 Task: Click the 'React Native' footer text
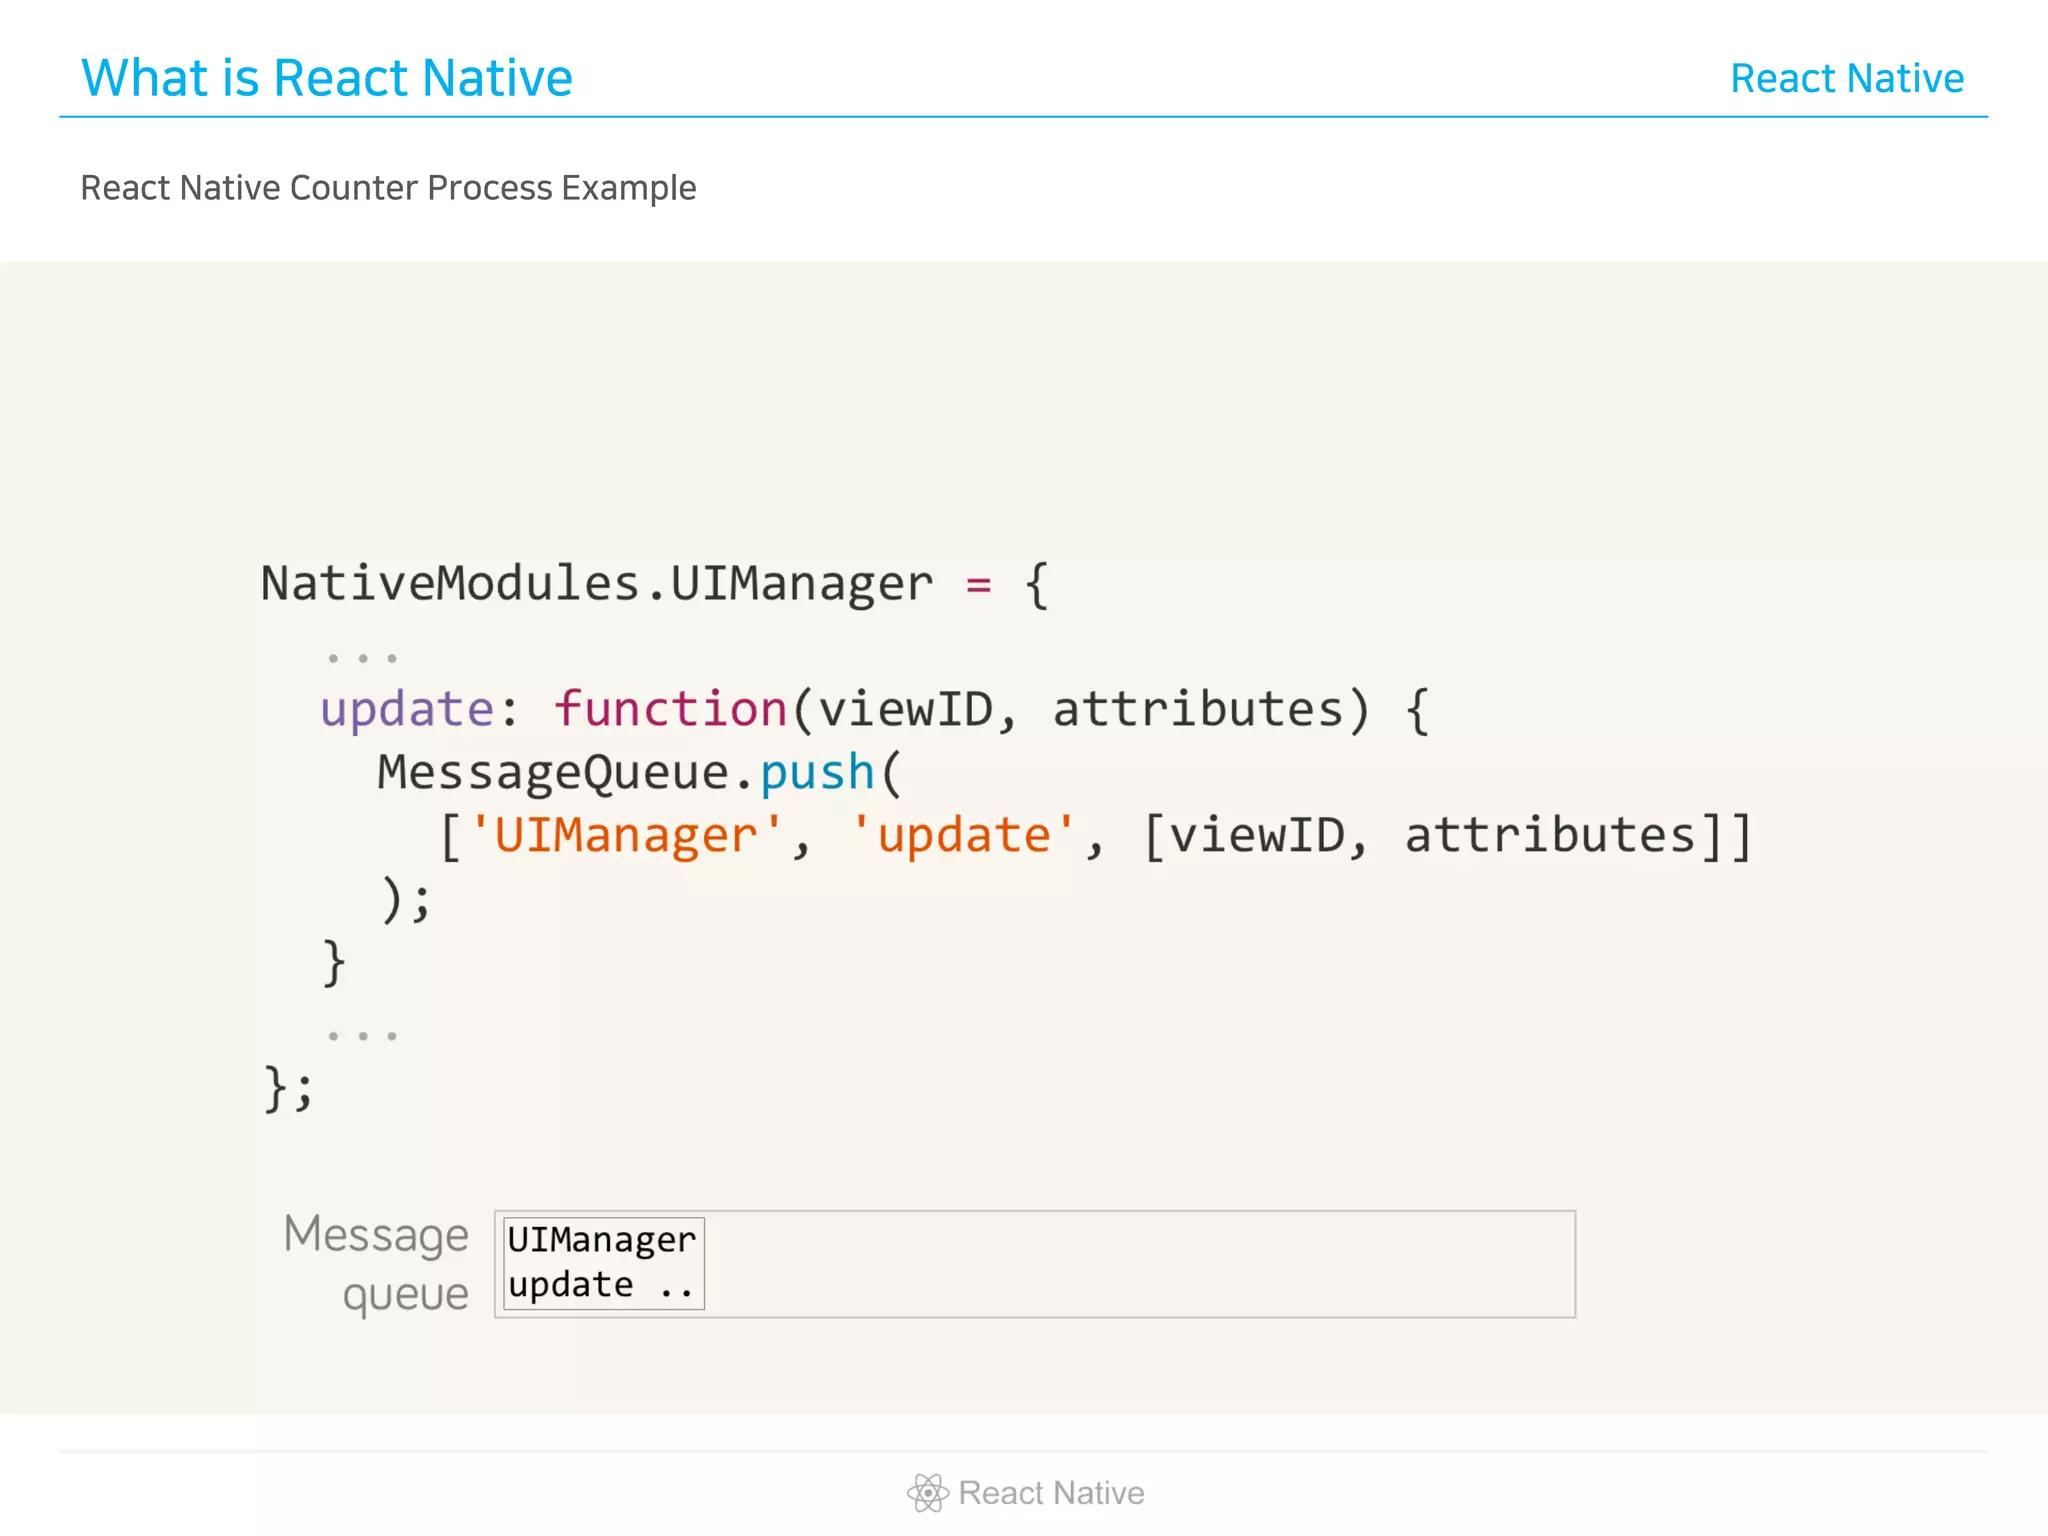click(1051, 1493)
